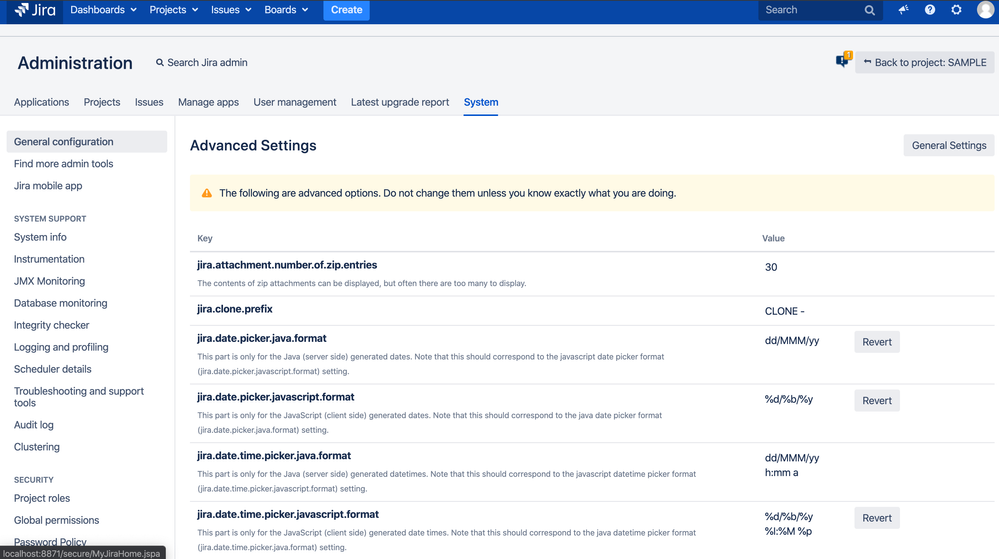The width and height of the screenshot is (999, 559).
Task: Click the Value column header
Action: 773,238
